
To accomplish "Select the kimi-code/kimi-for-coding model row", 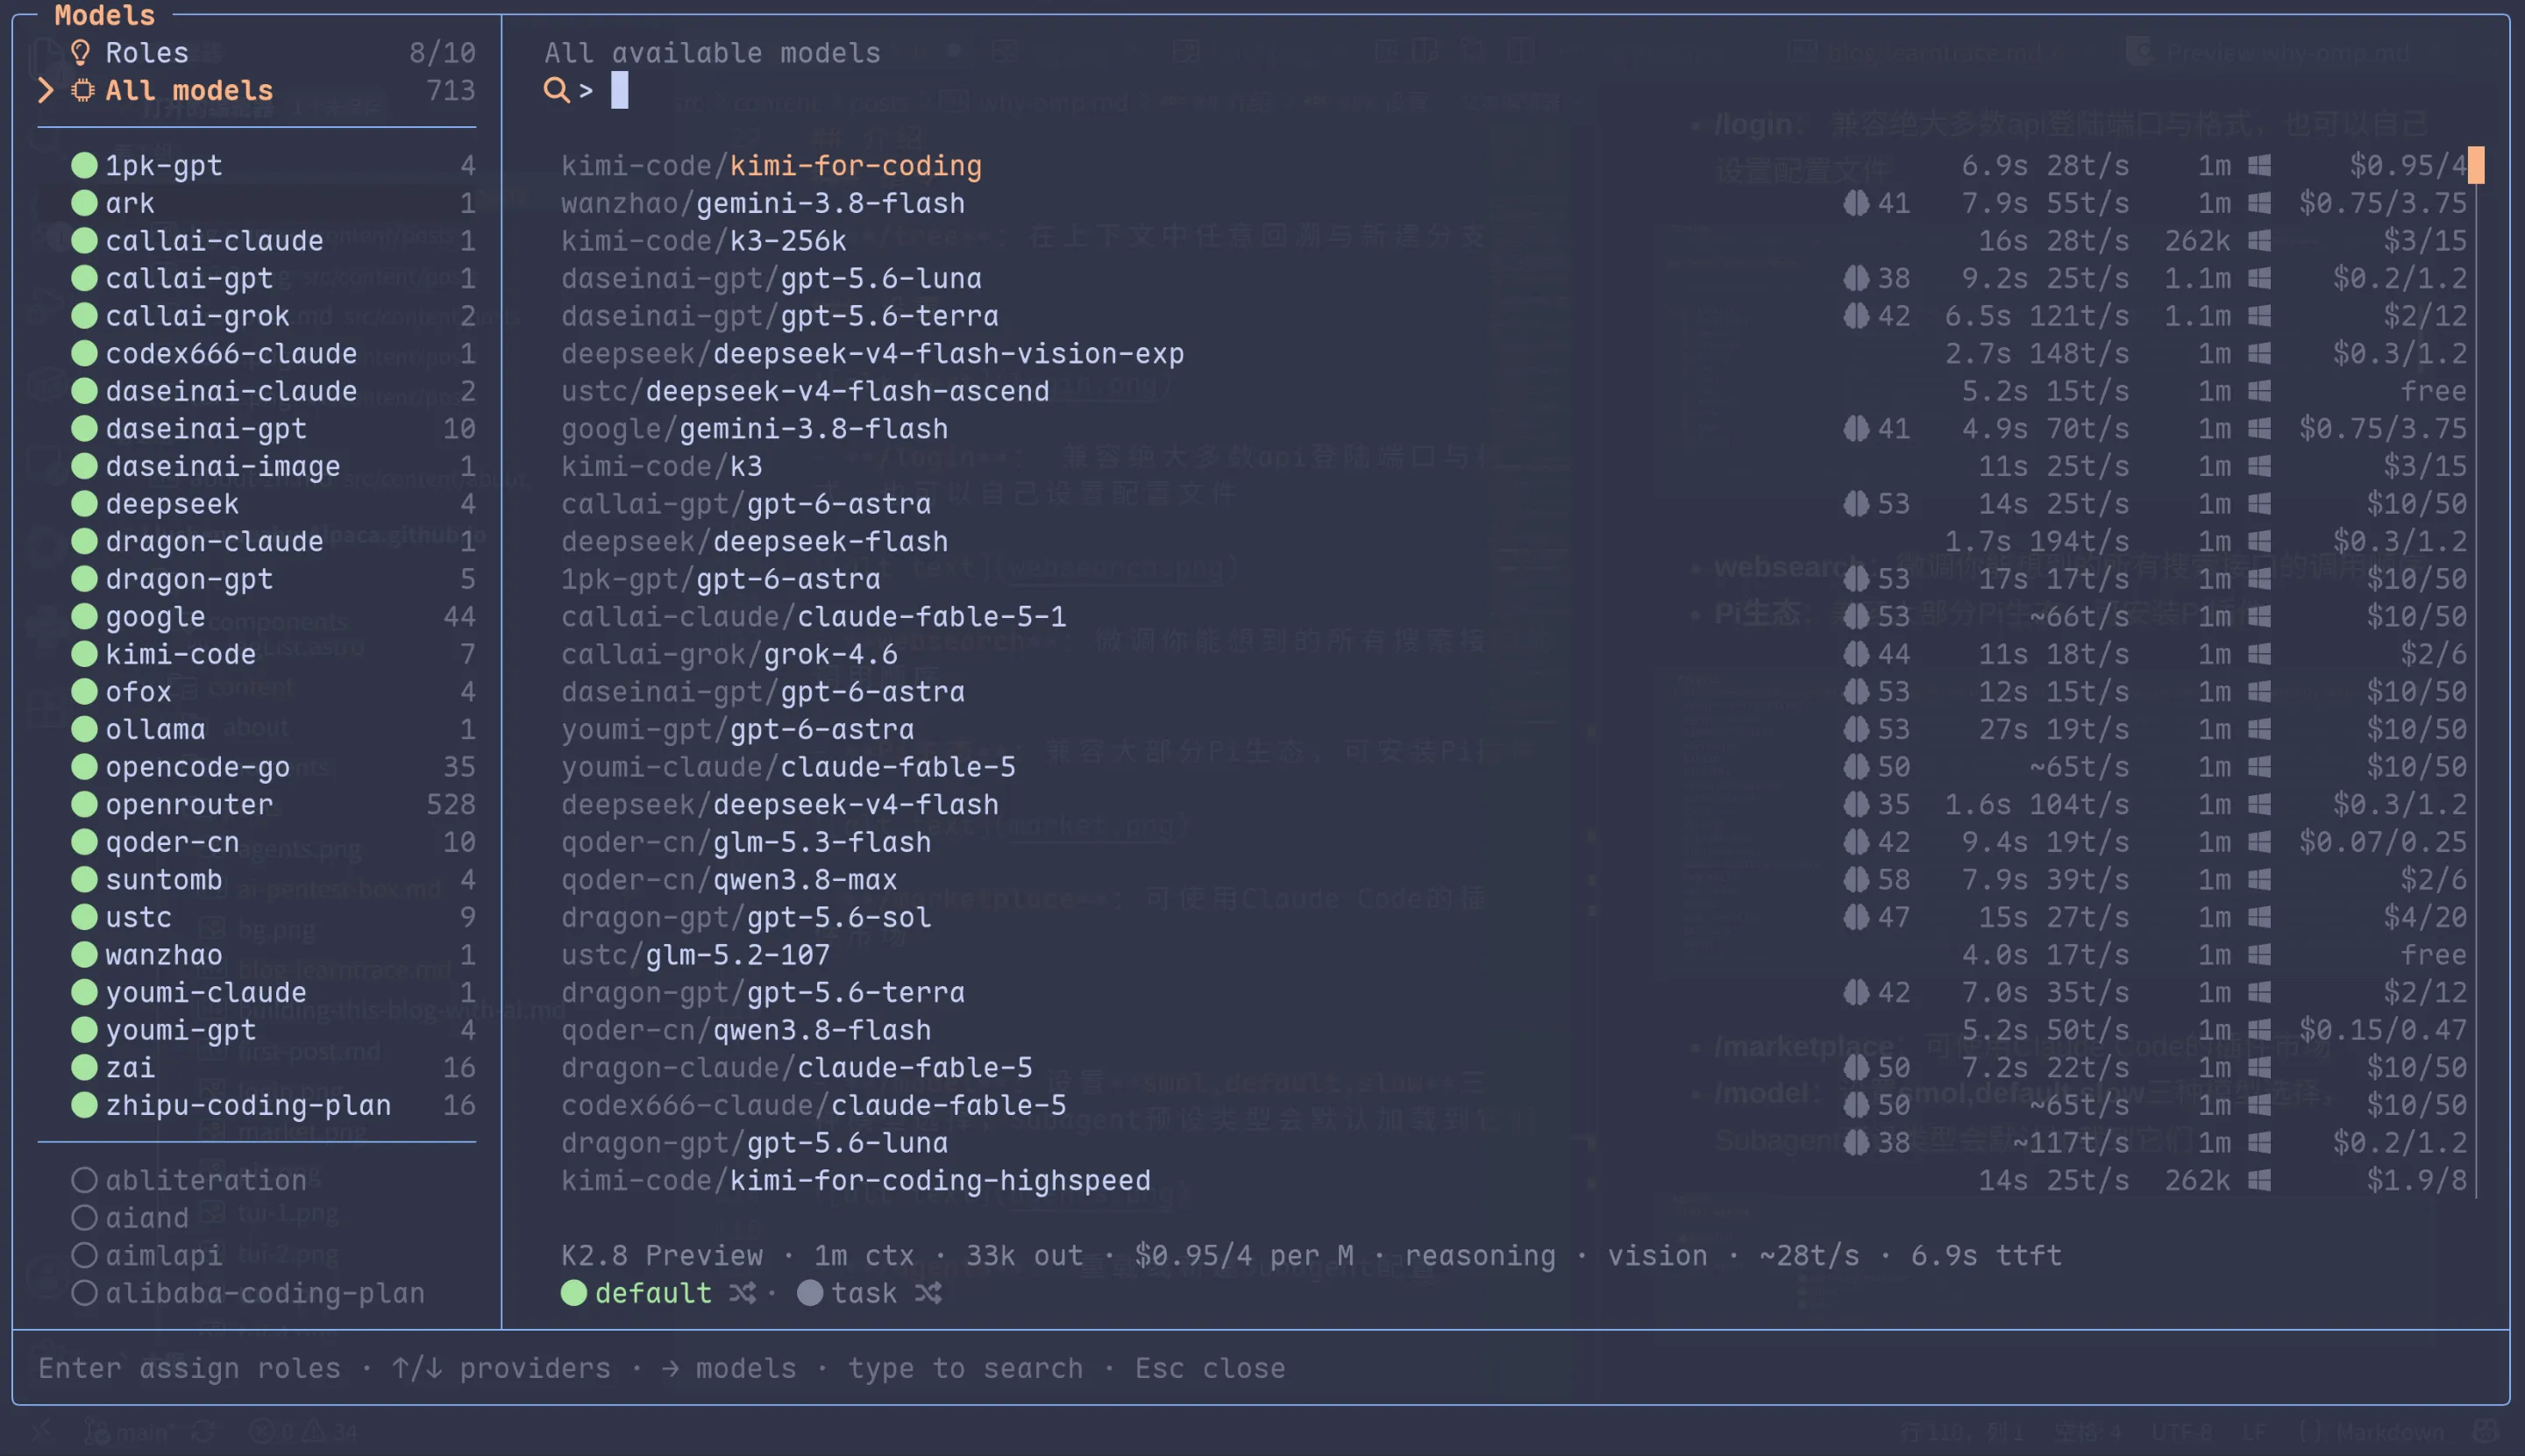I will [x=1513, y=165].
